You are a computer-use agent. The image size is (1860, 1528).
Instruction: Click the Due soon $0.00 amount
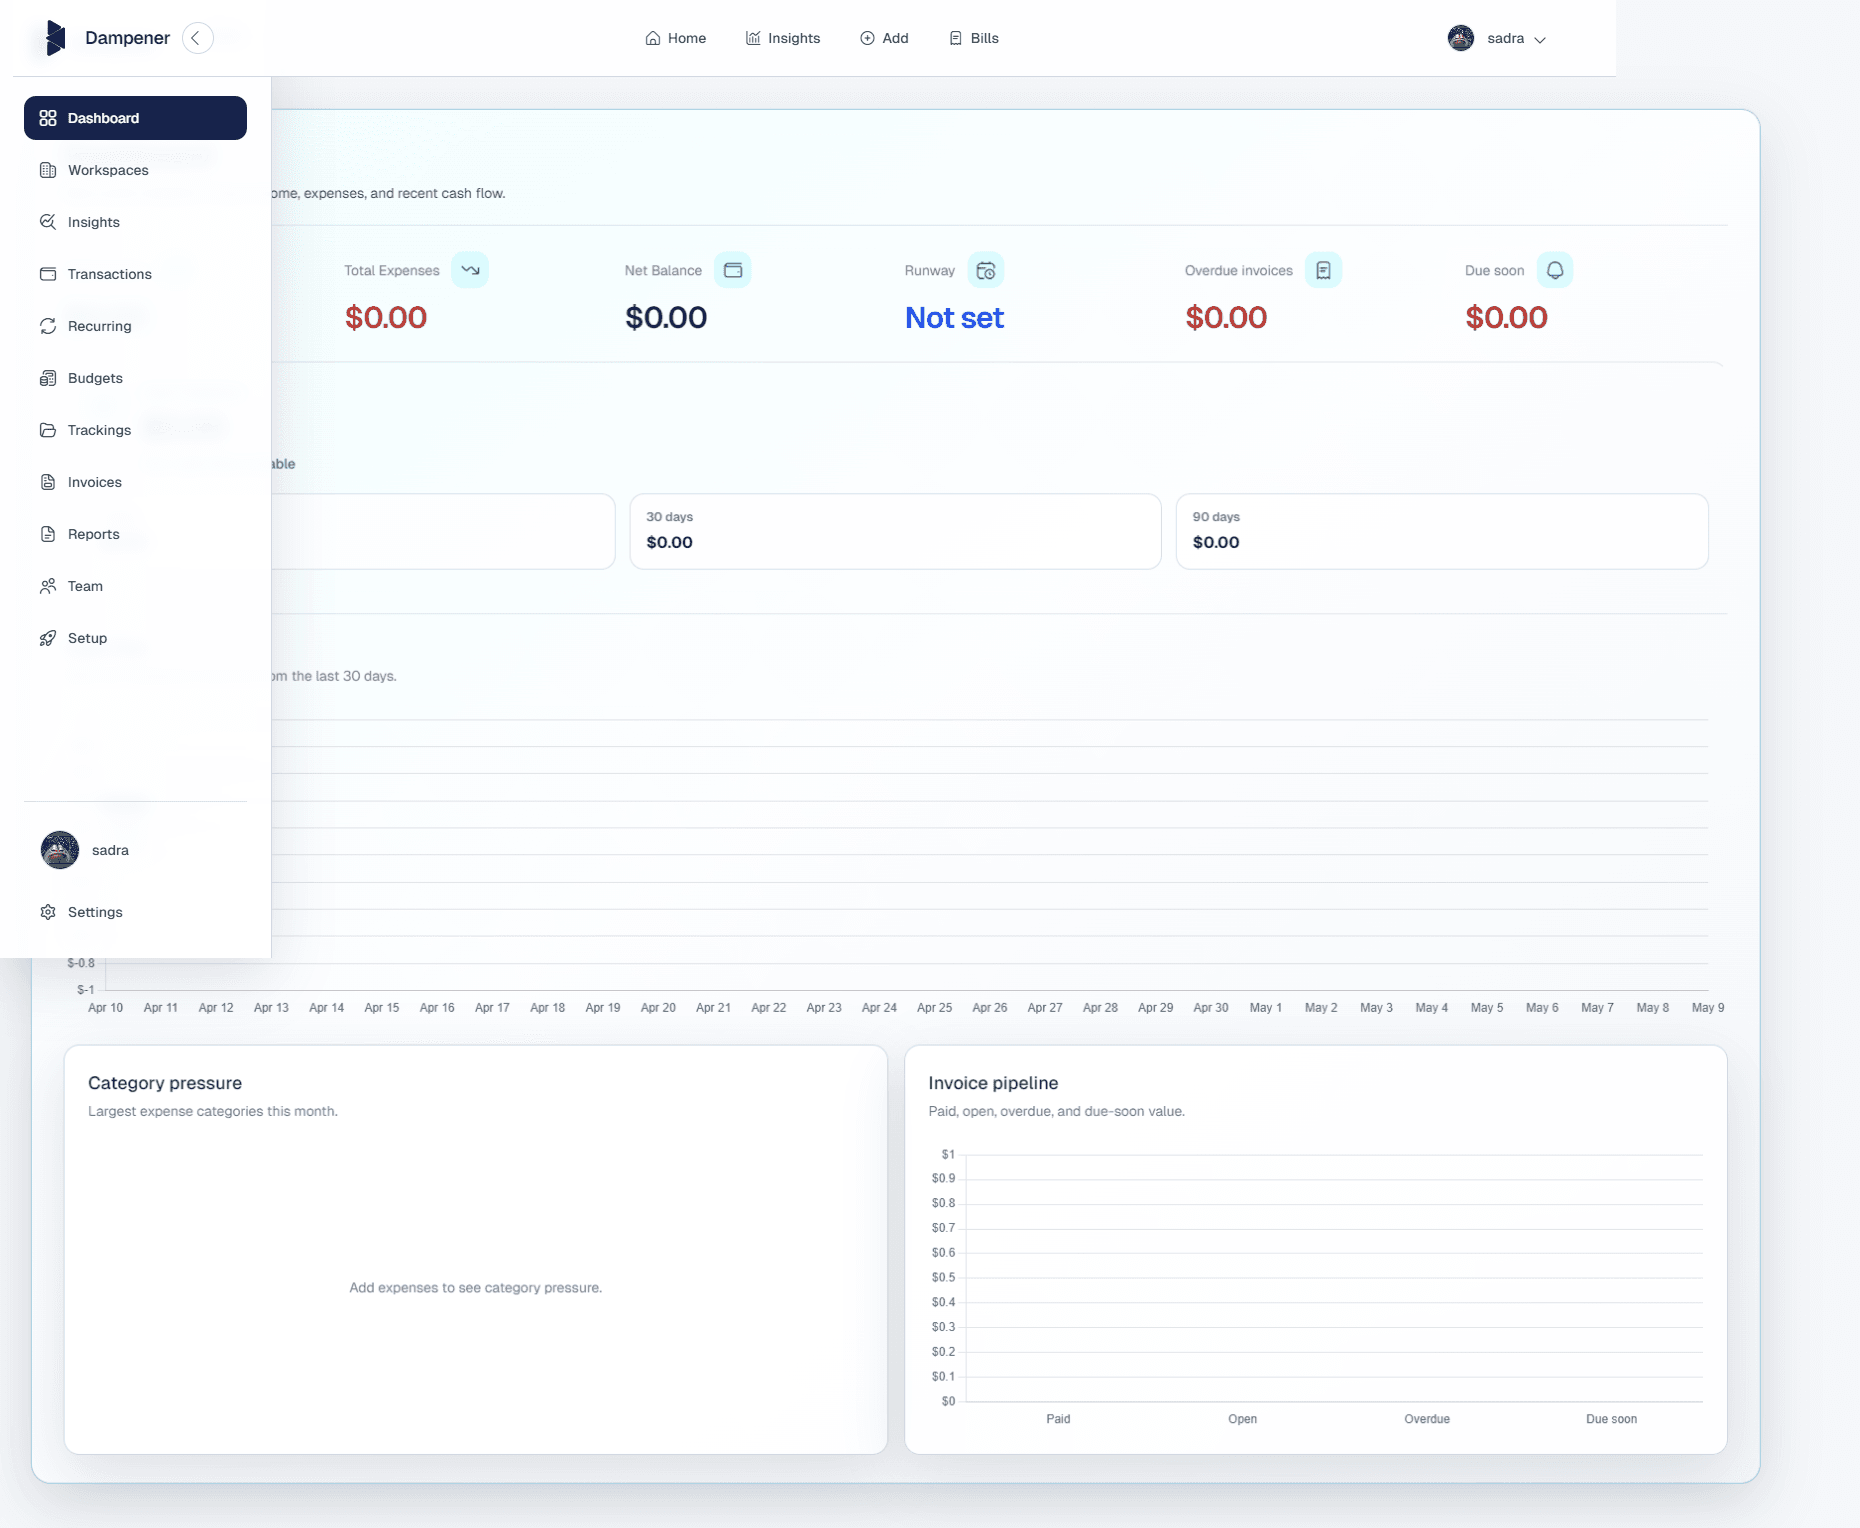(x=1506, y=318)
